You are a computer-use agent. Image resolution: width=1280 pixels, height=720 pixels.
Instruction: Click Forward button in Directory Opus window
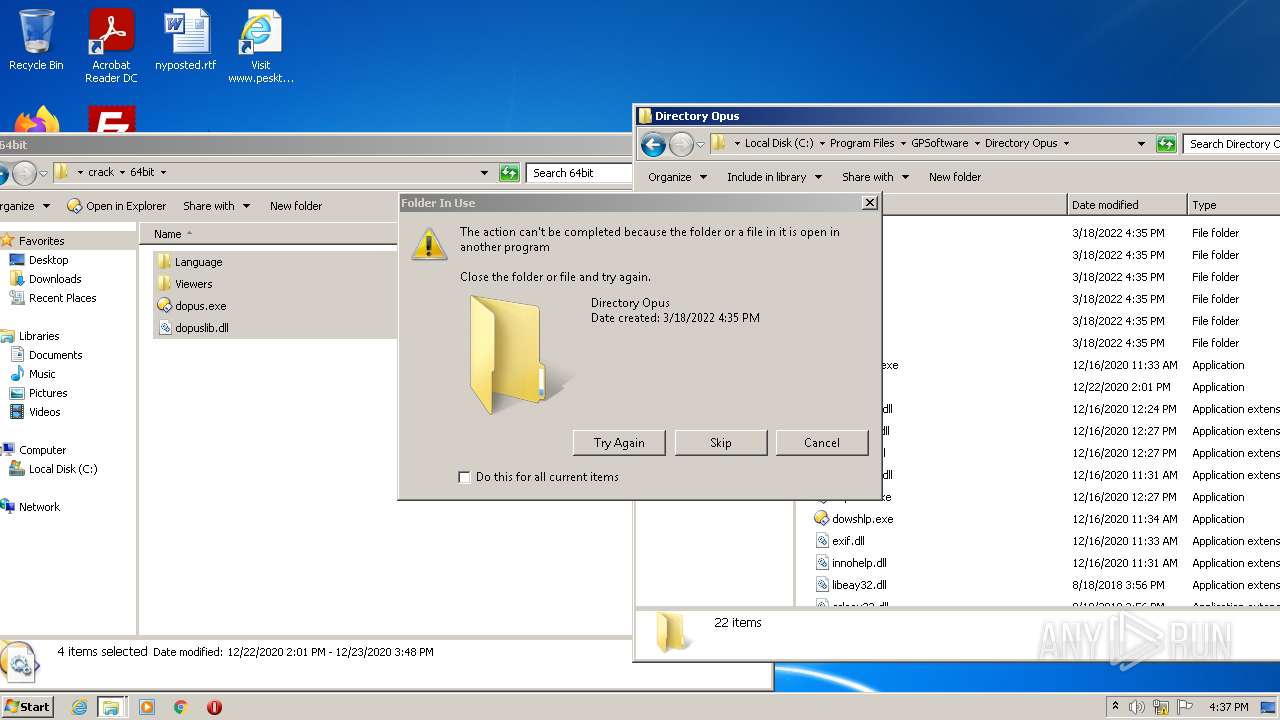coord(681,144)
